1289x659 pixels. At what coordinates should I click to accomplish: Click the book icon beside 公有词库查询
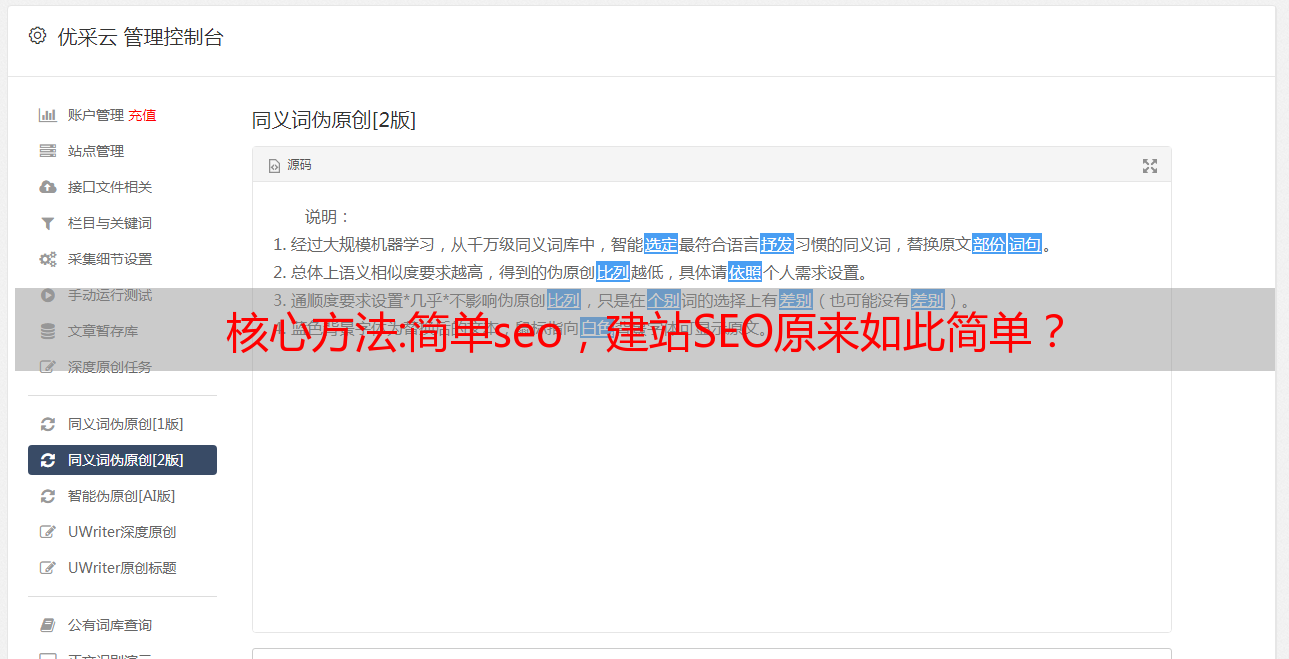(x=47, y=625)
